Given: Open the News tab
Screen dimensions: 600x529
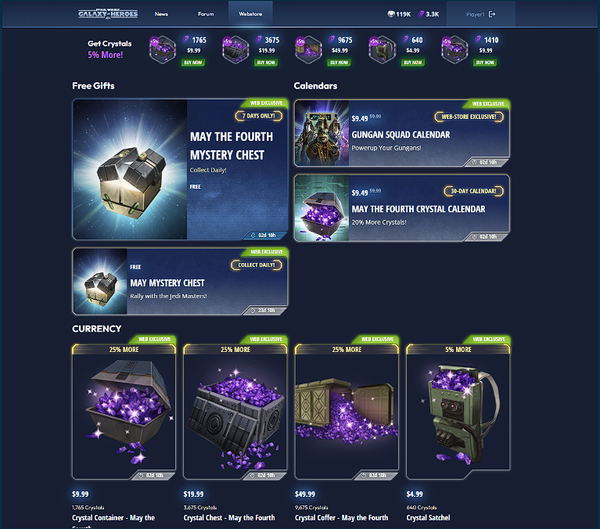Looking at the screenshot, I should pyautogui.click(x=161, y=14).
